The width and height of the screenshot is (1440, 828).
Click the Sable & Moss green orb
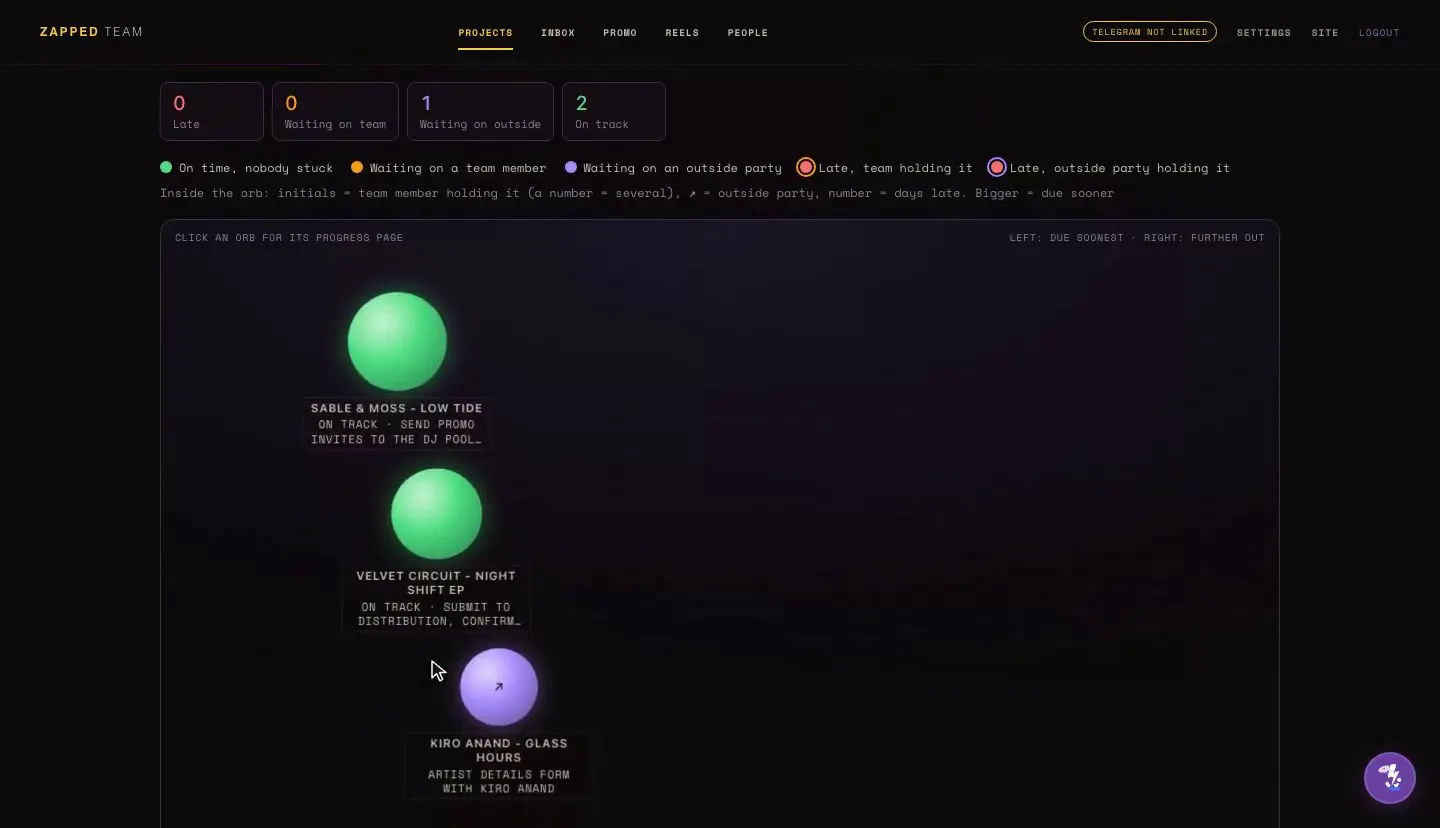pyautogui.click(x=397, y=341)
